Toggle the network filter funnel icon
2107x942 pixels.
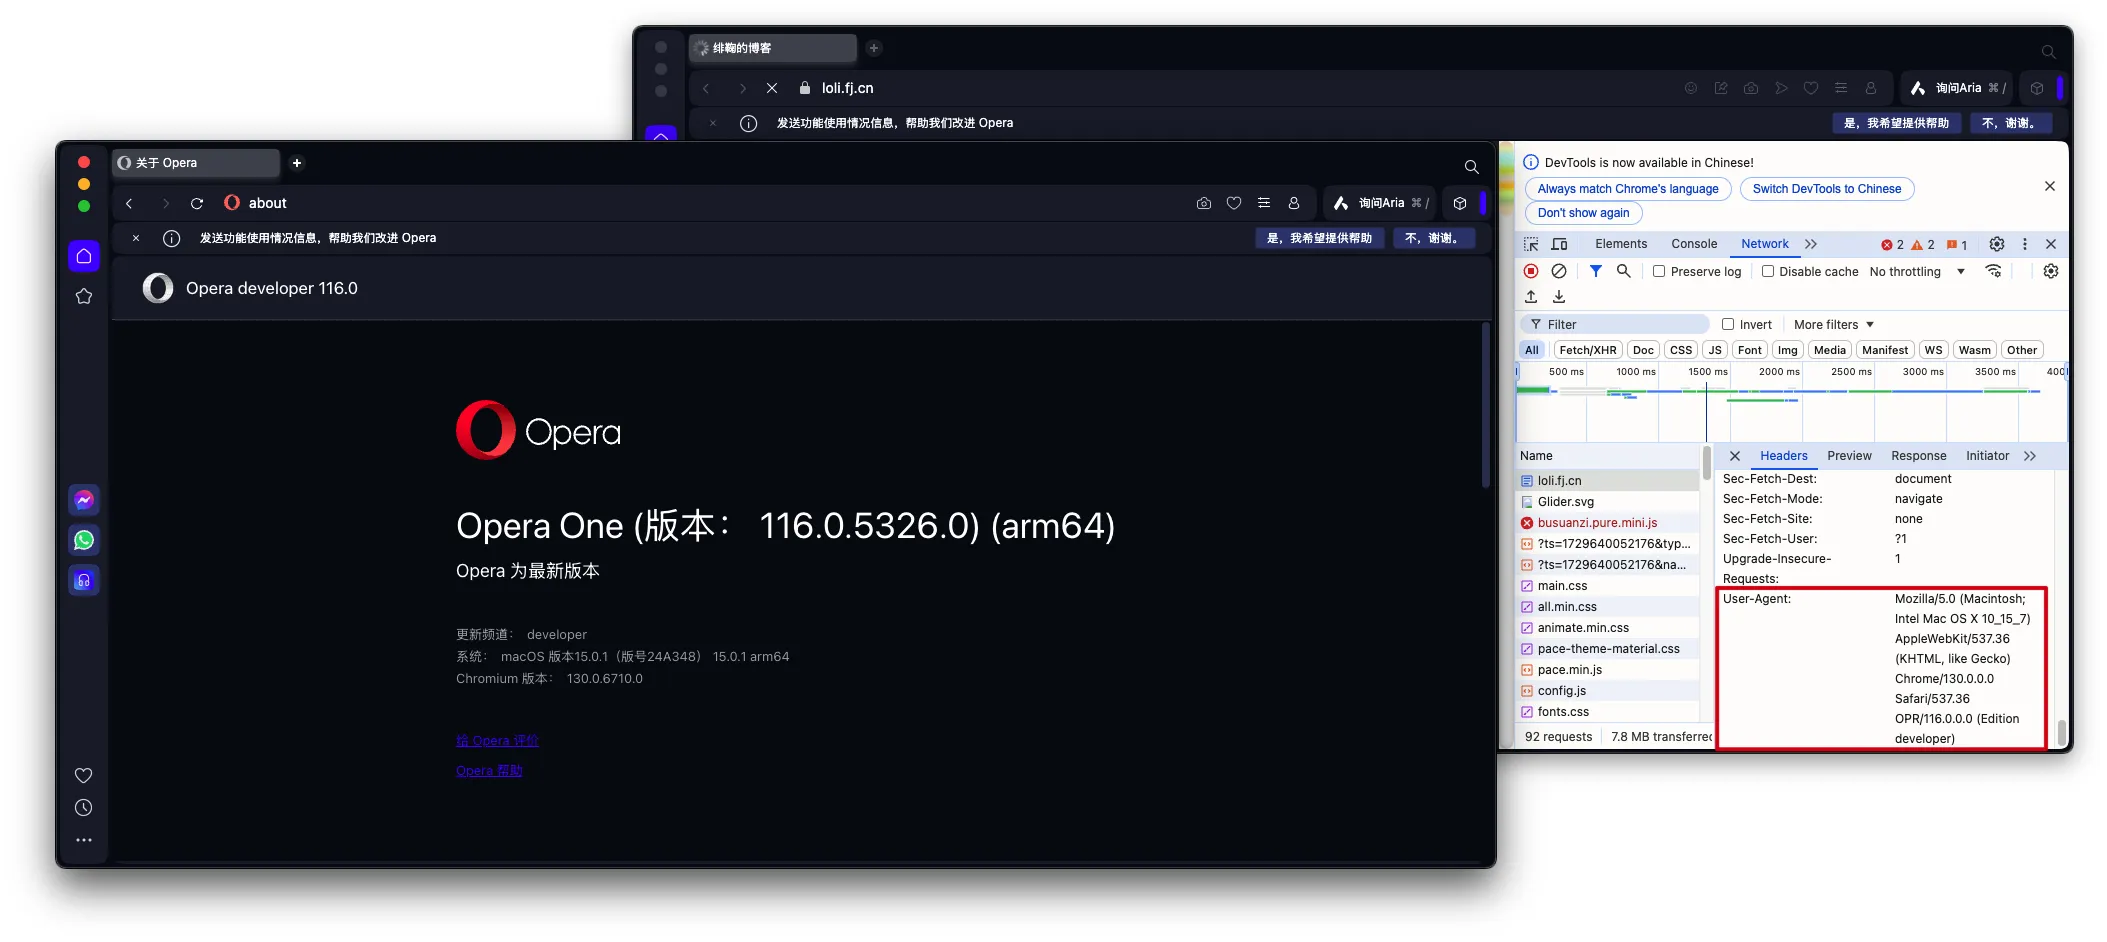click(1596, 271)
